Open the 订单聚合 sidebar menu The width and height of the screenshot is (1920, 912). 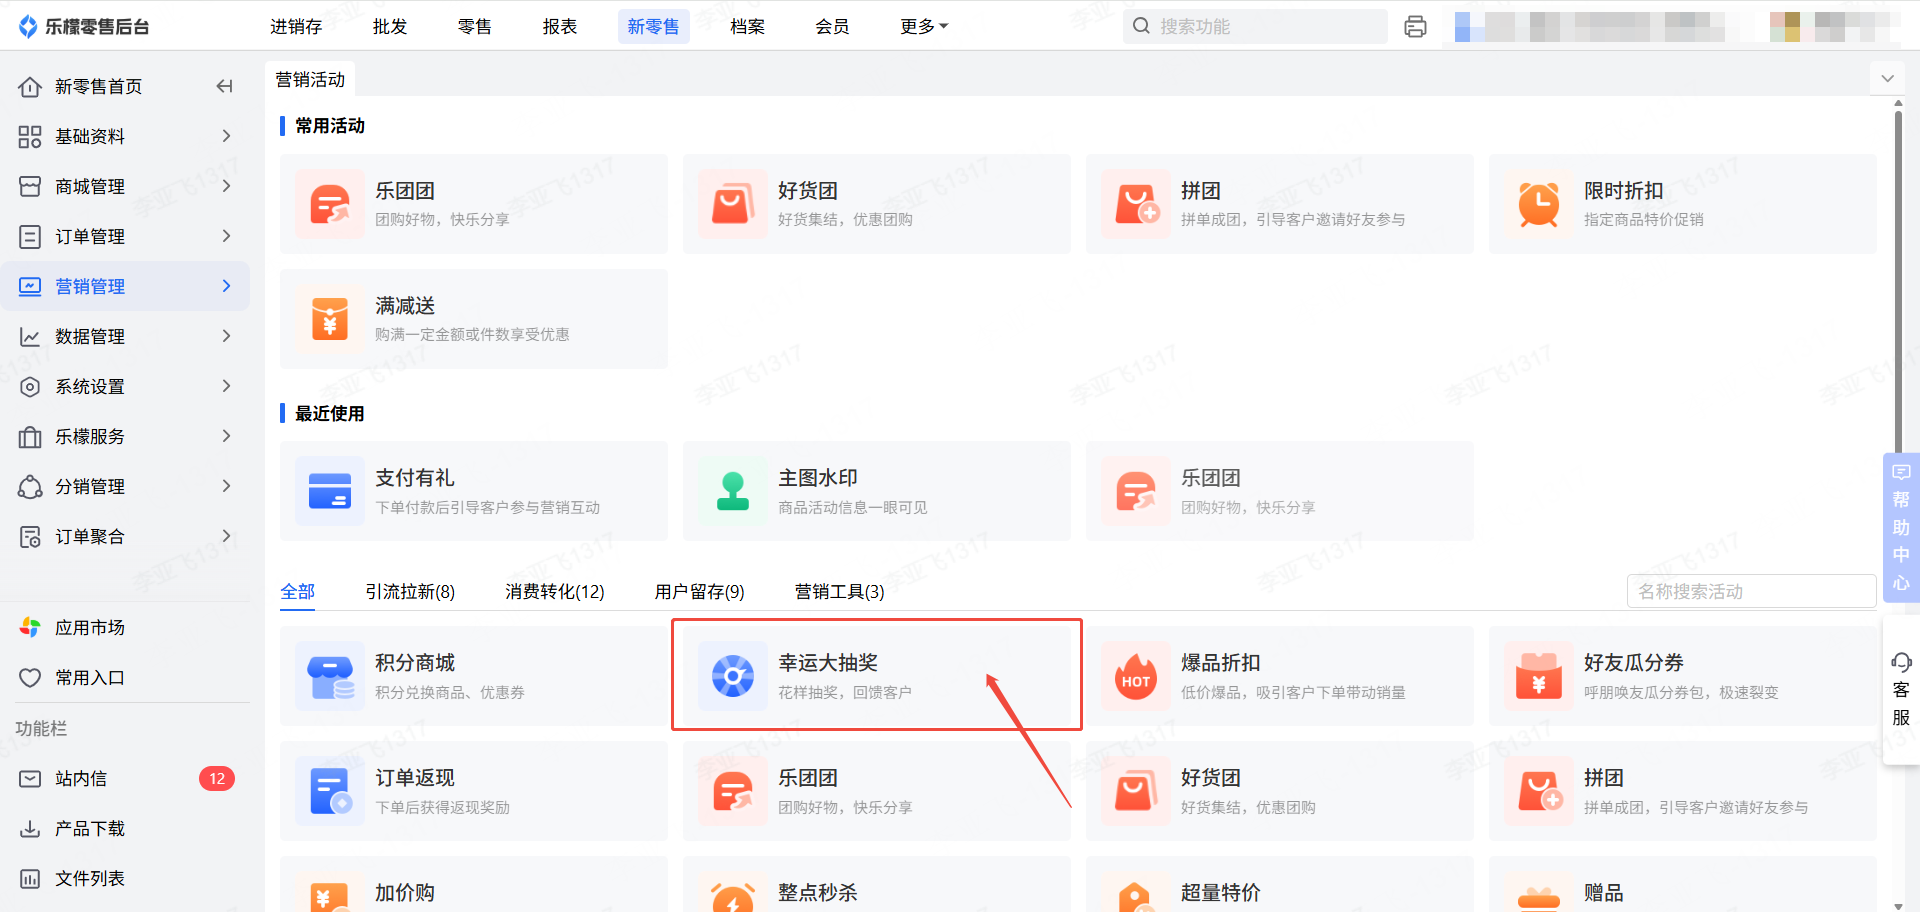click(x=125, y=536)
